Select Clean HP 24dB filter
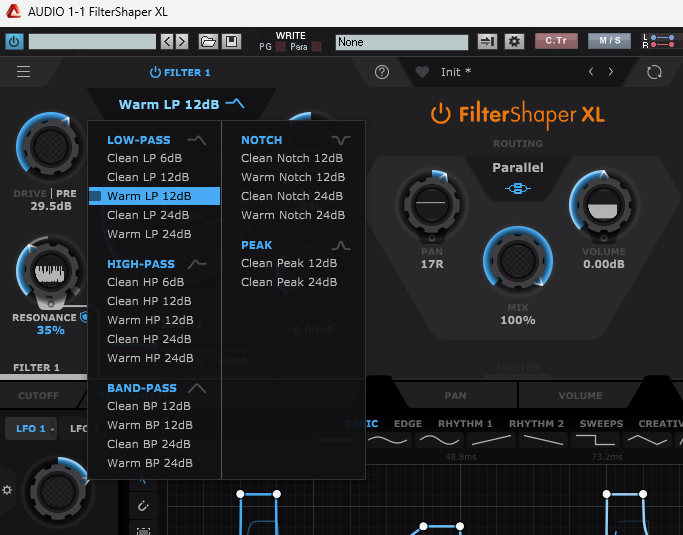The image size is (683, 535). pyautogui.click(x=149, y=339)
